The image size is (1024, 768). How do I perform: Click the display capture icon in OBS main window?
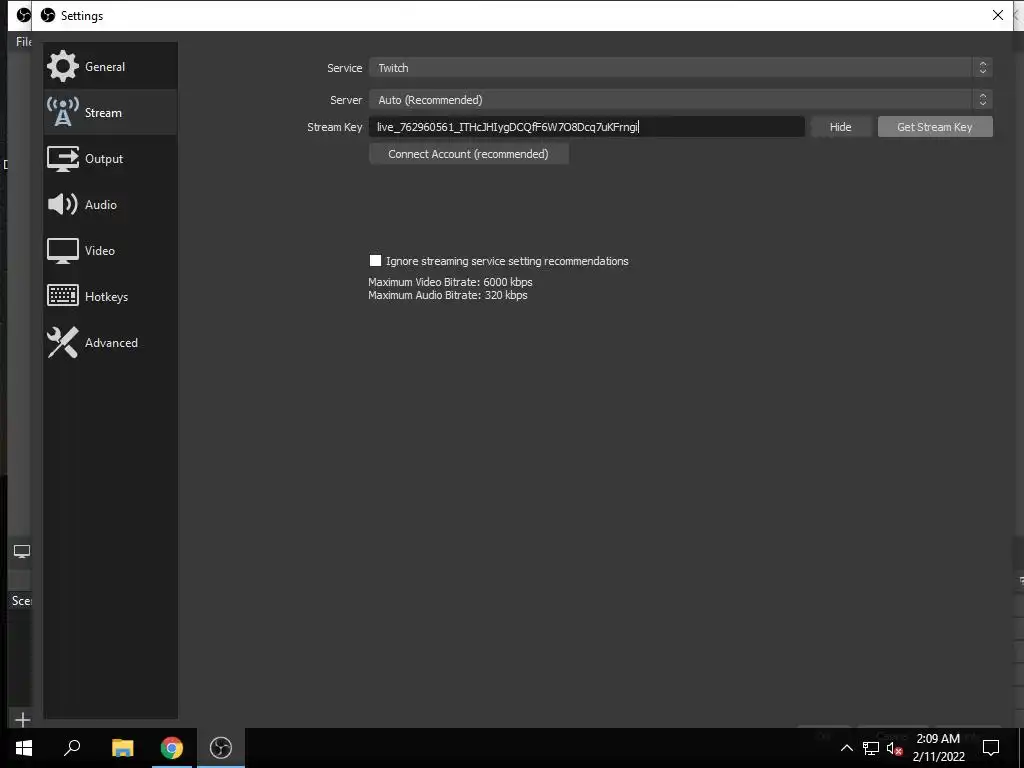click(22, 552)
